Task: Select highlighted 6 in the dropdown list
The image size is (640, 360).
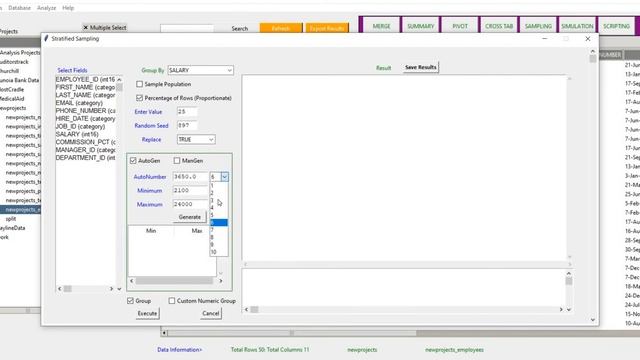Action: point(219,222)
